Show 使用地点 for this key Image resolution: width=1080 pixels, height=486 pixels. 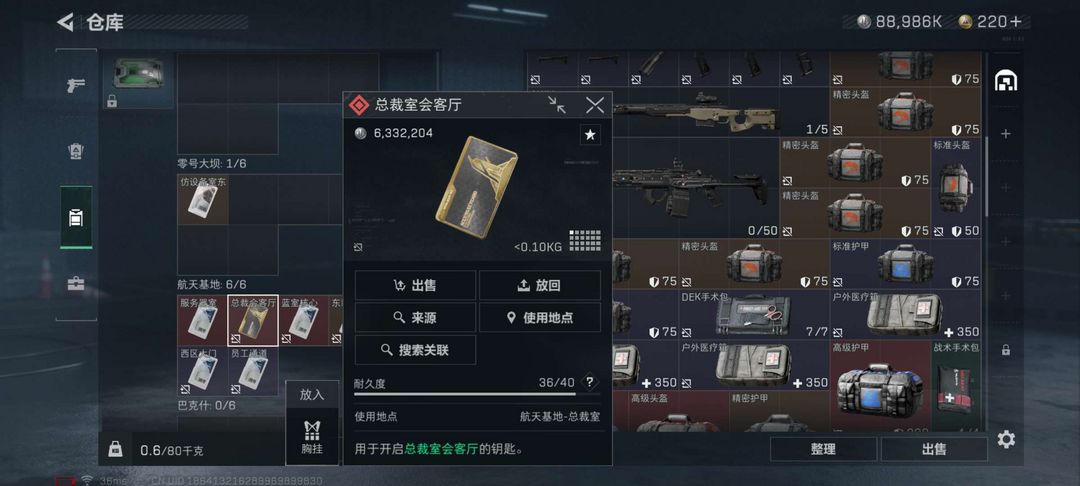(539, 317)
